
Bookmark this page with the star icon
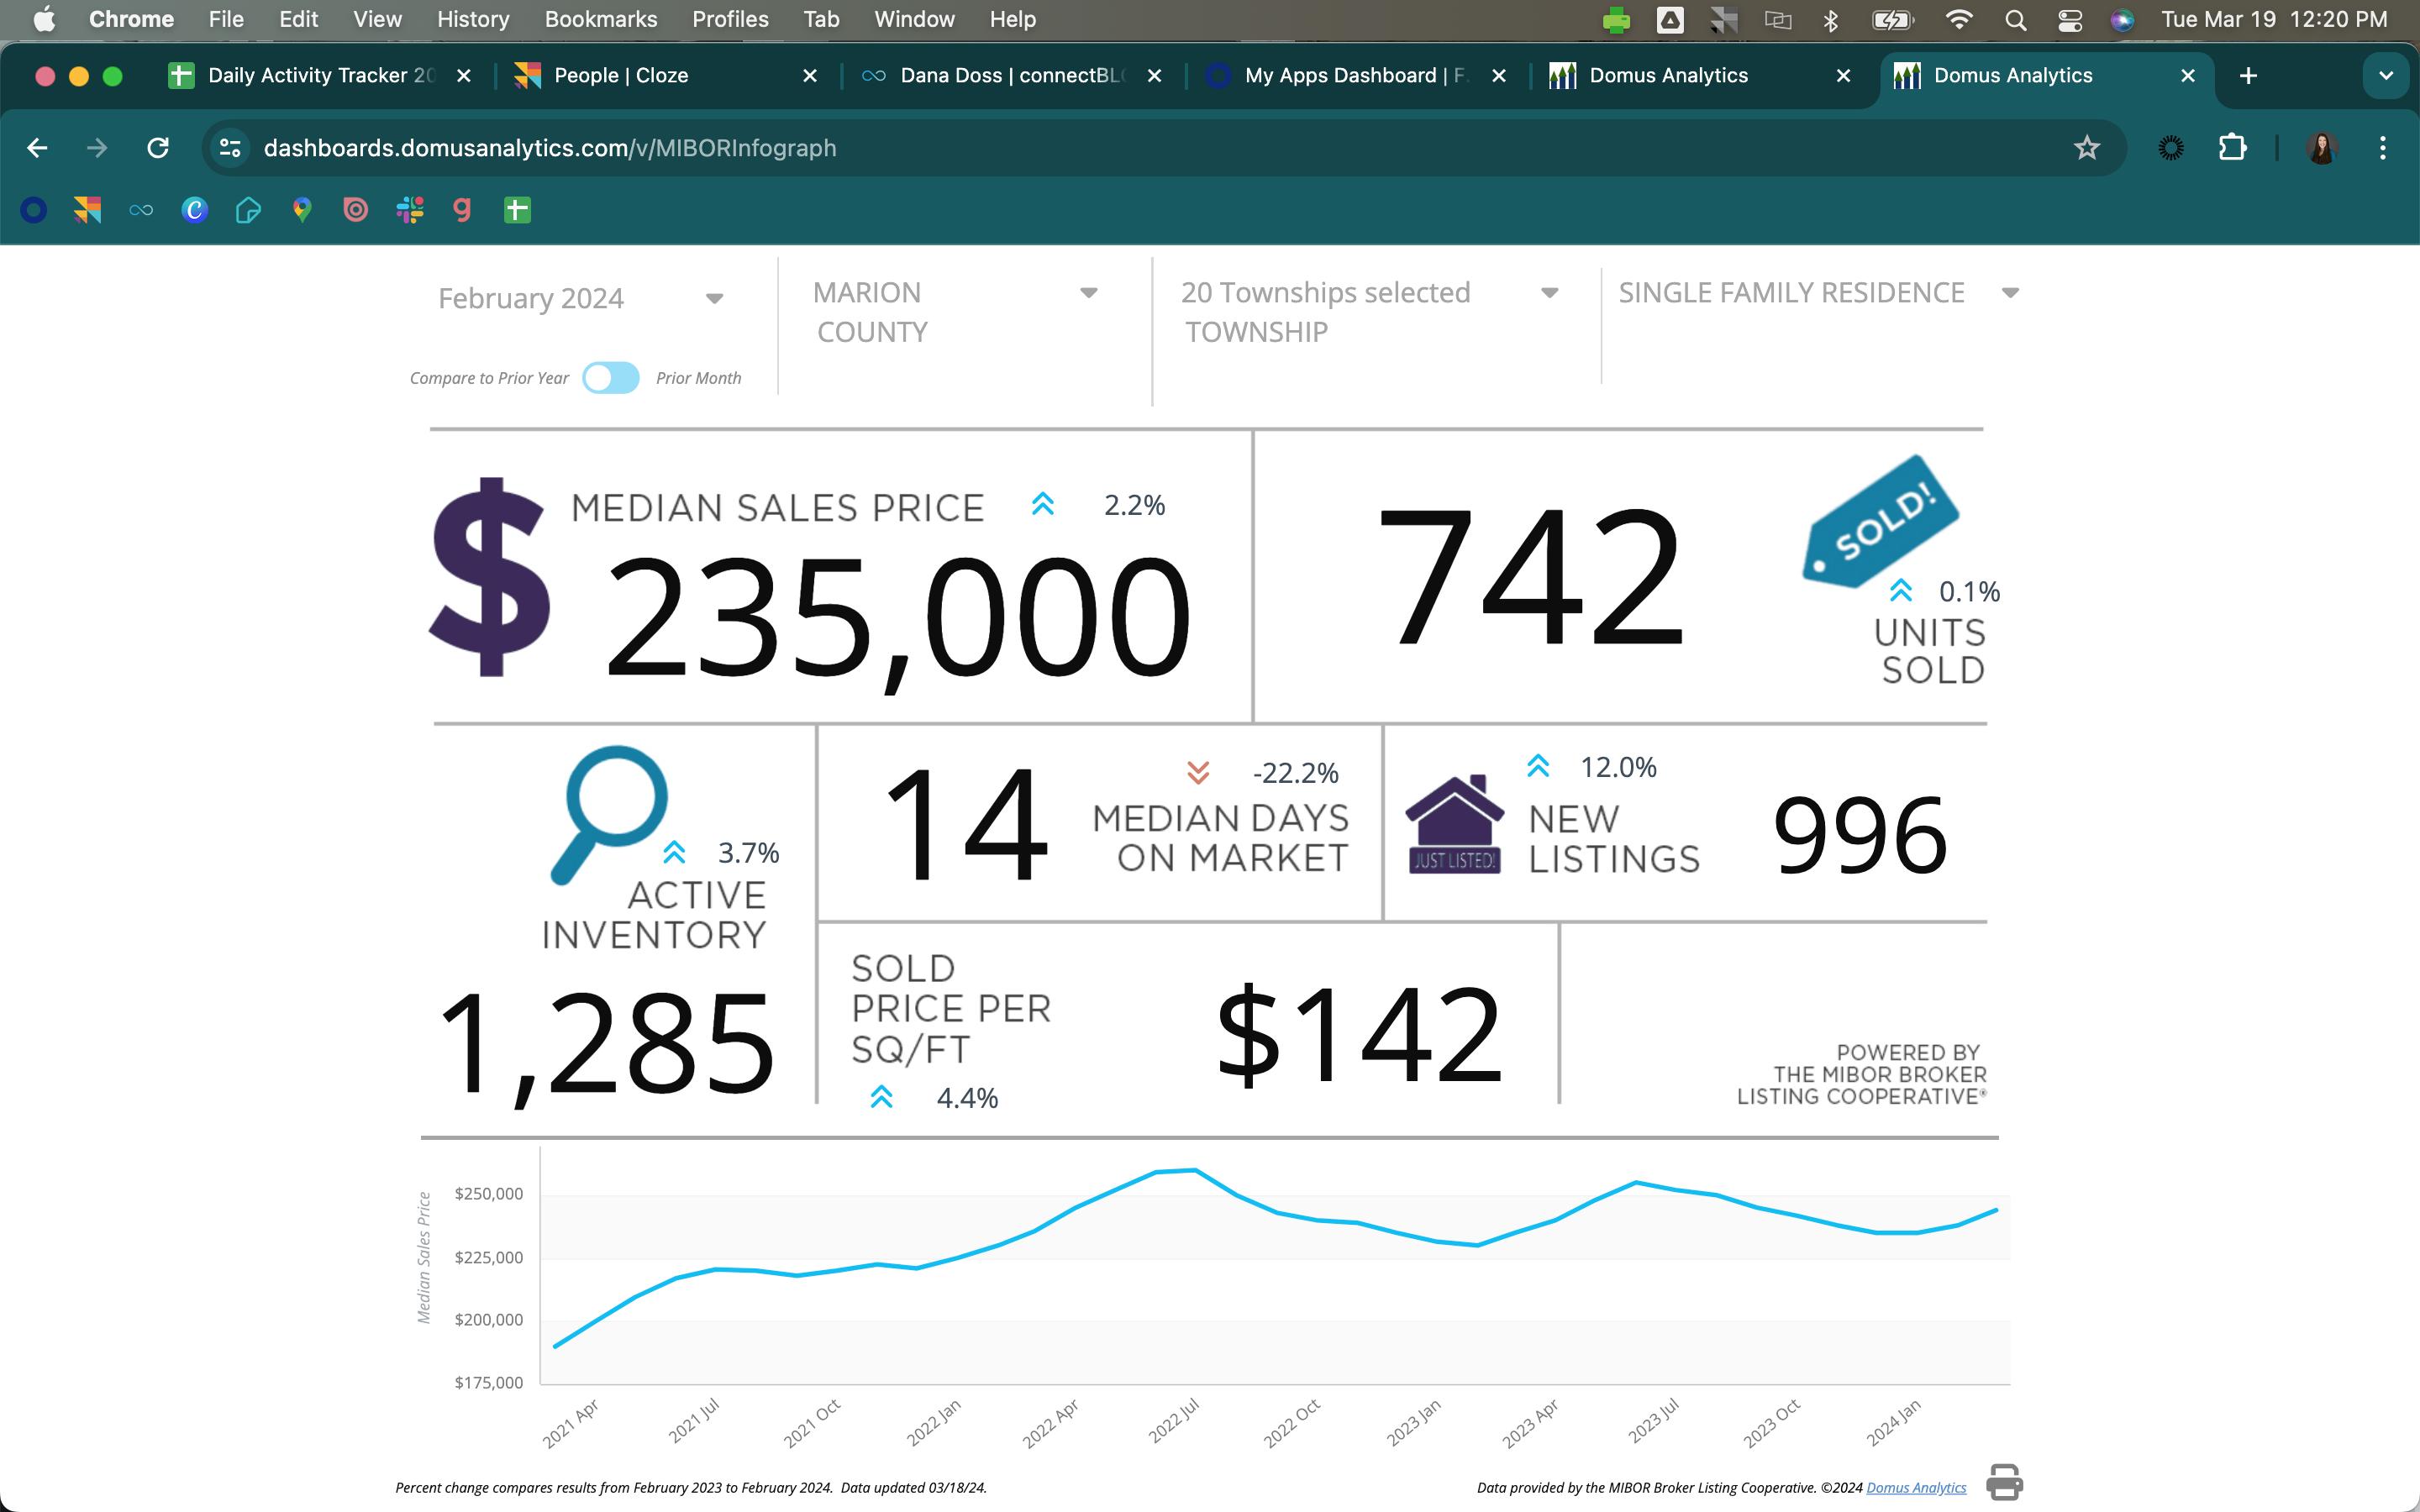pyautogui.click(x=2086, y=148)
